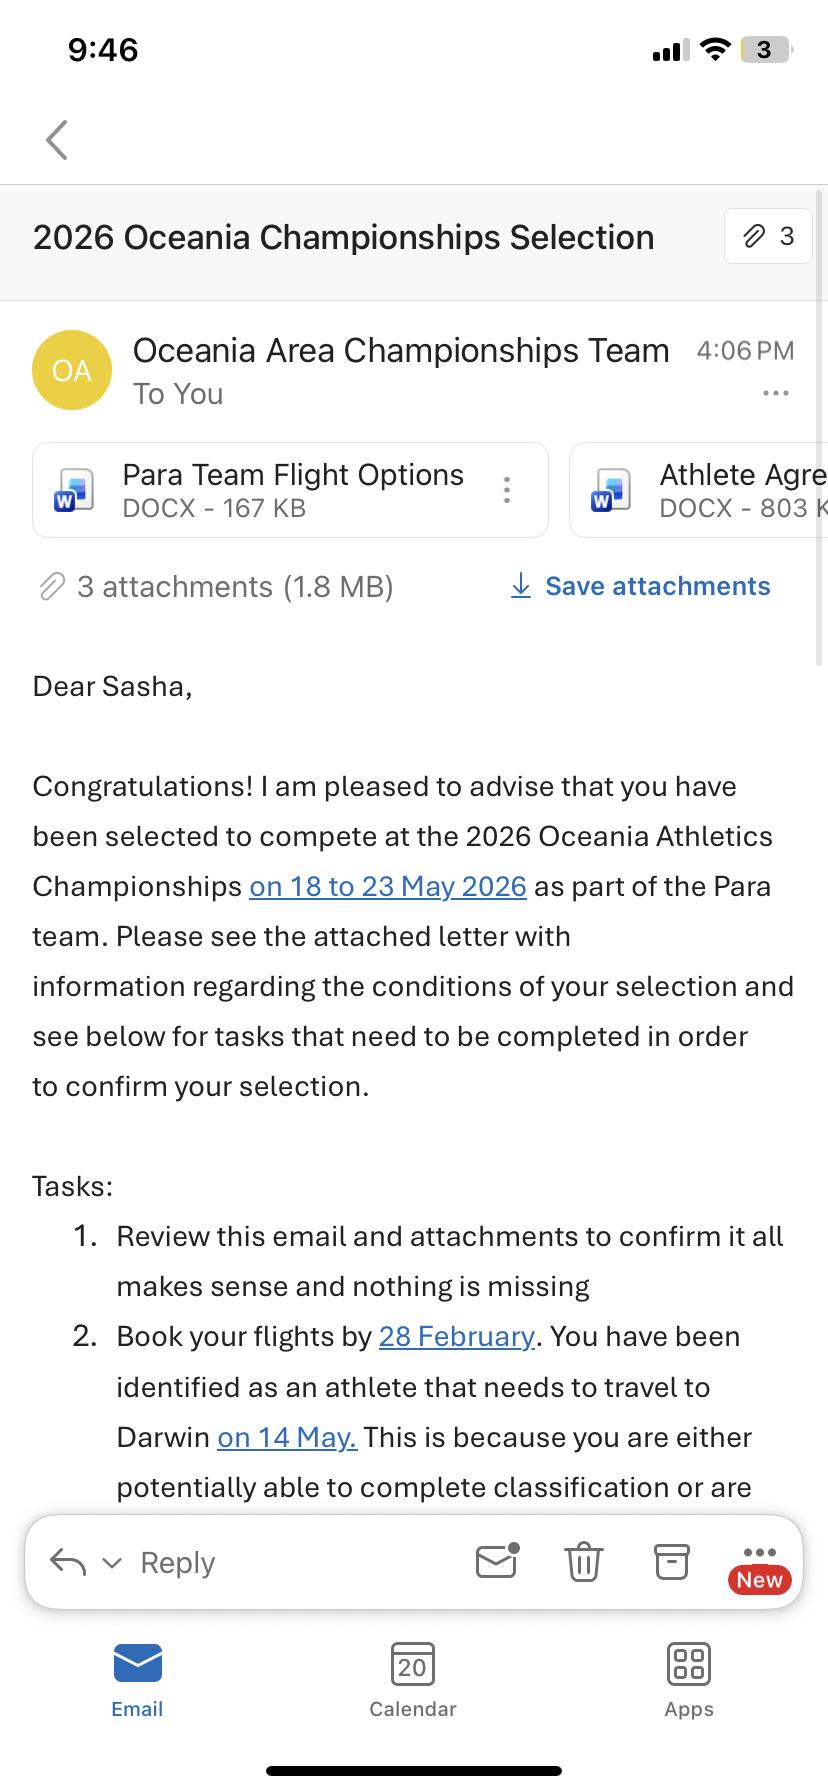The height and width of the screenshot is (1792, 828).
Task: Tap the 18 to 23 May 2026 link
Action: [x=388, y=887]
